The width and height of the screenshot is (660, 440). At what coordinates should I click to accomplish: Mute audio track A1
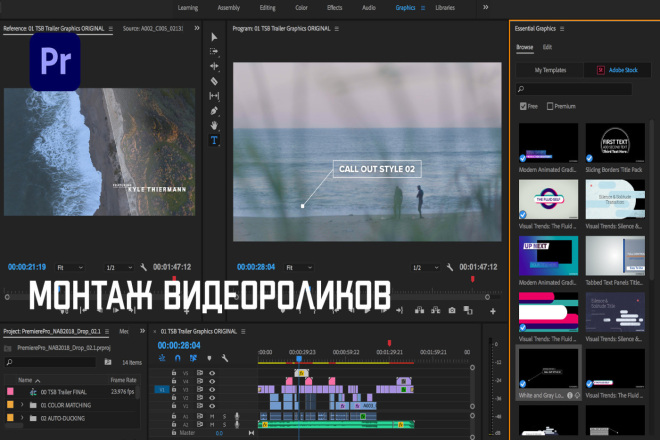[212, 416]
